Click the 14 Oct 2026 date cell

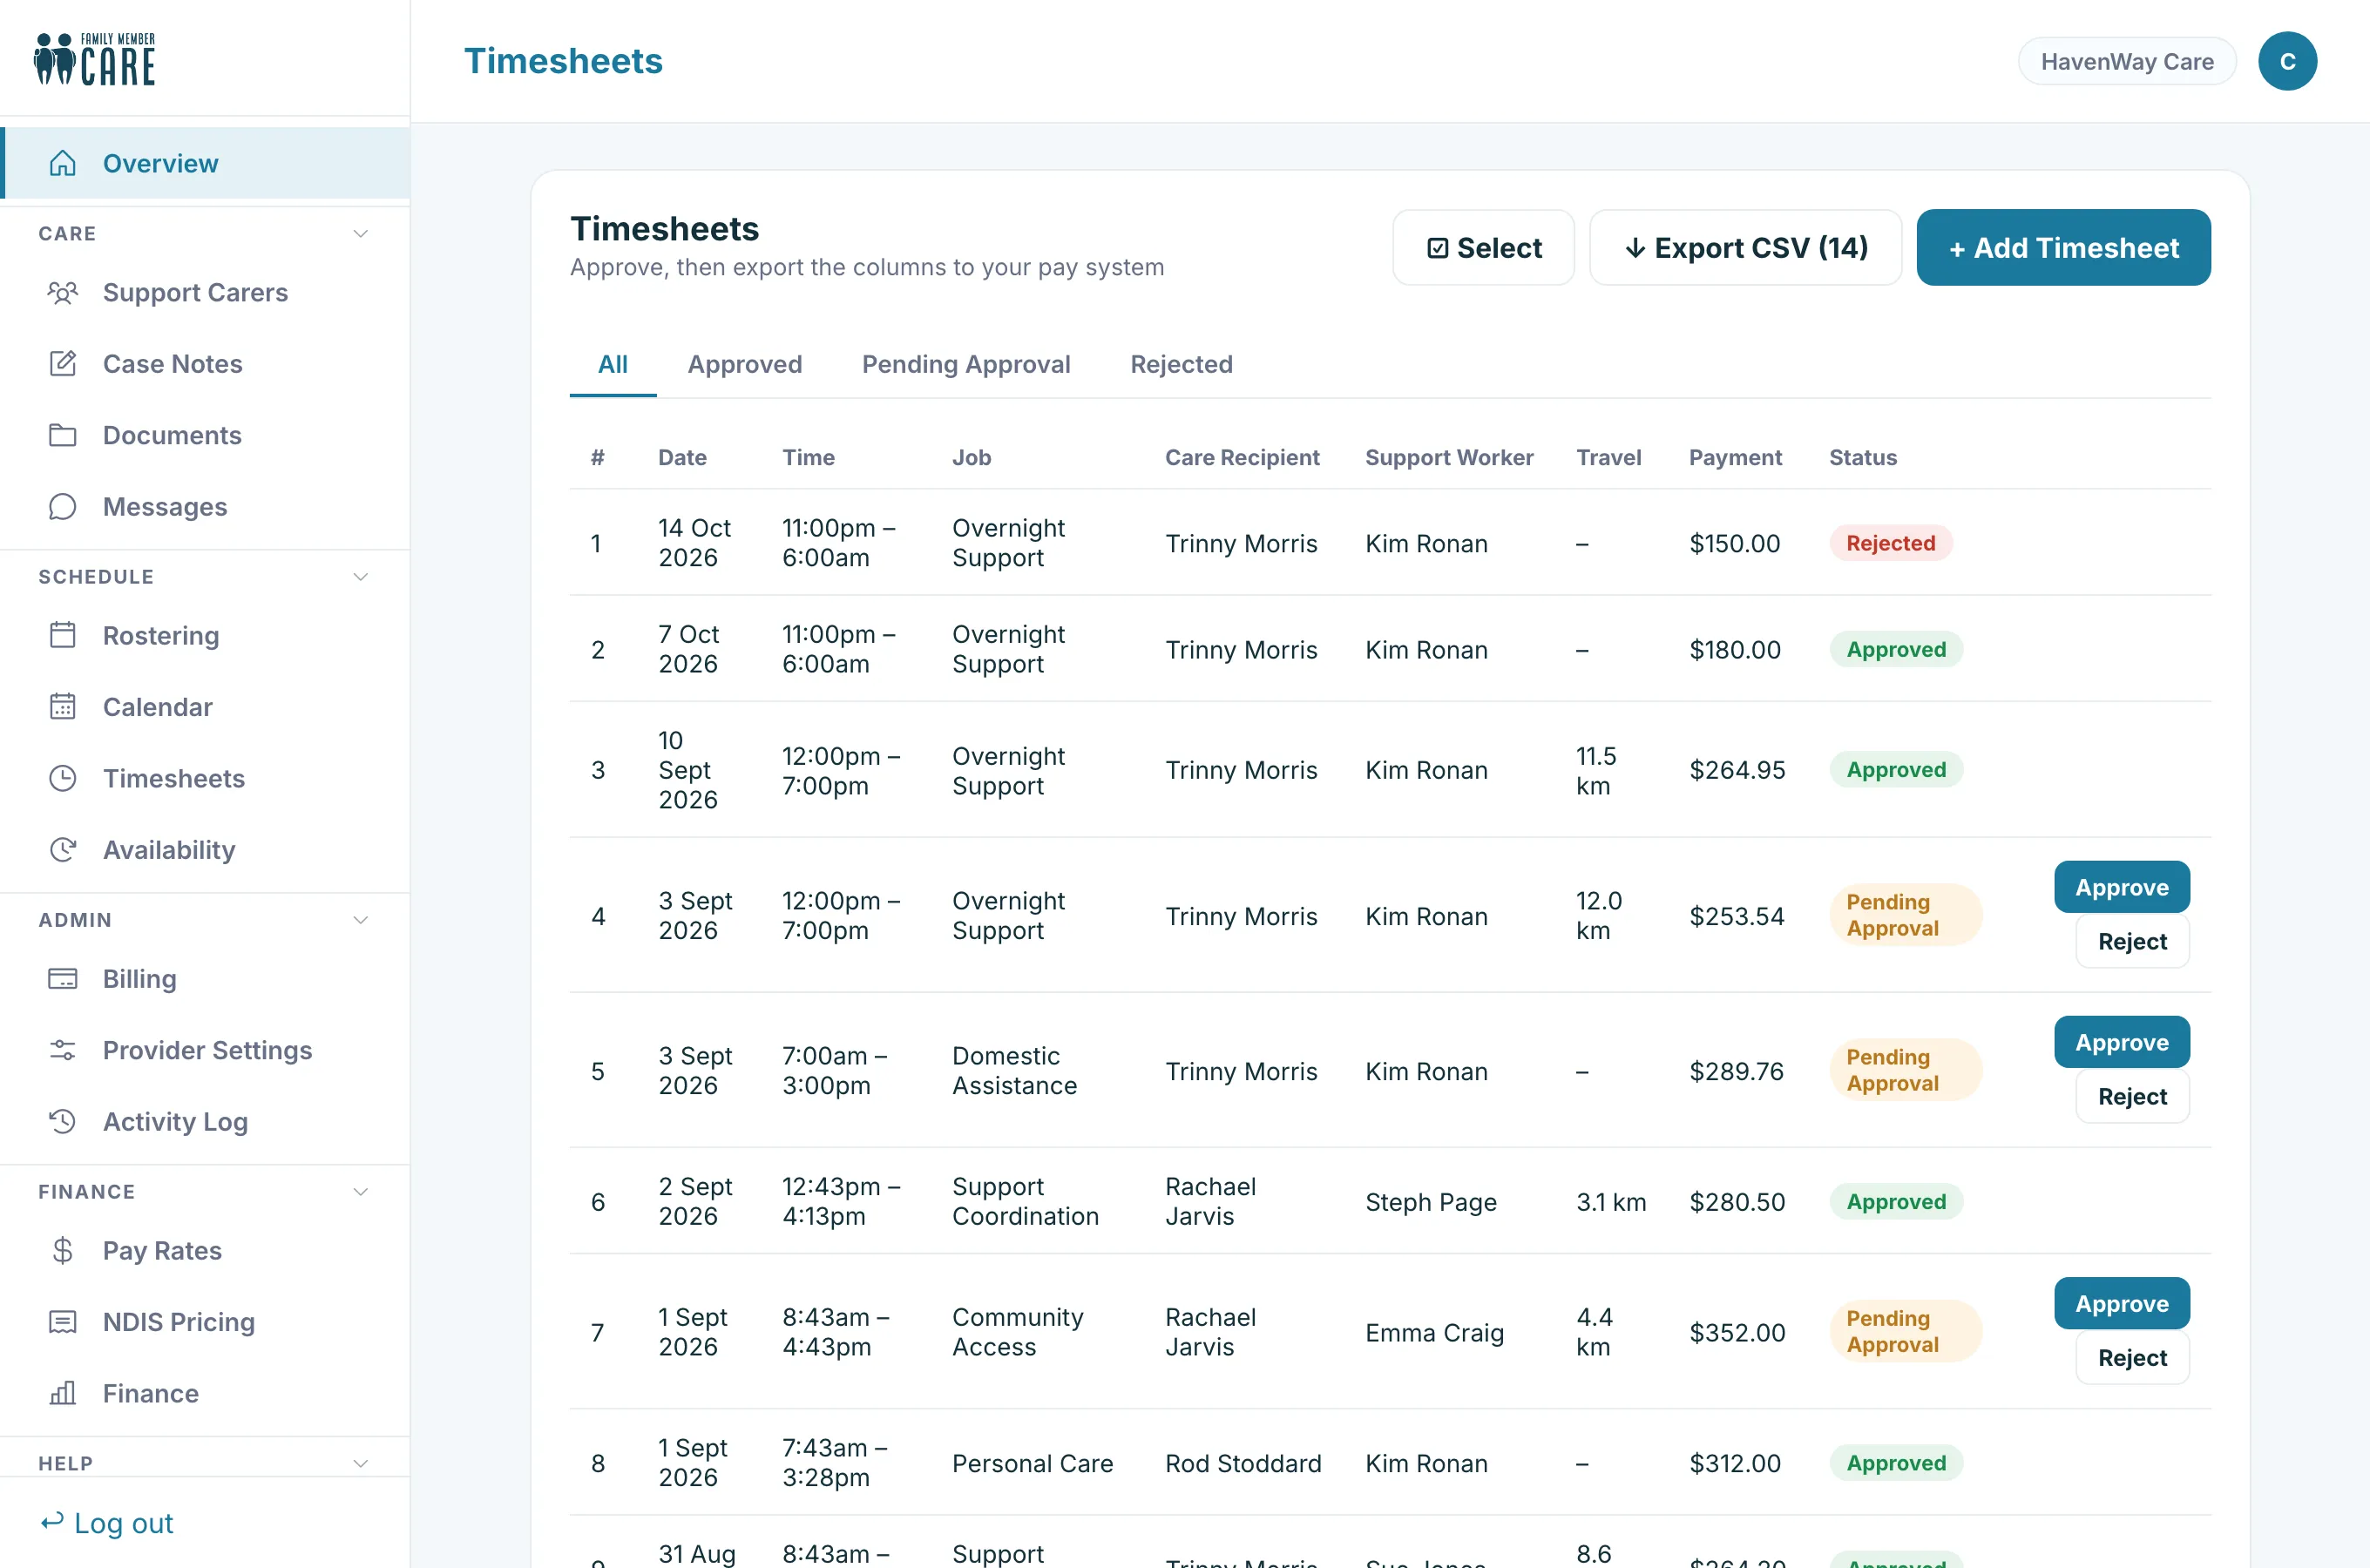694,542
